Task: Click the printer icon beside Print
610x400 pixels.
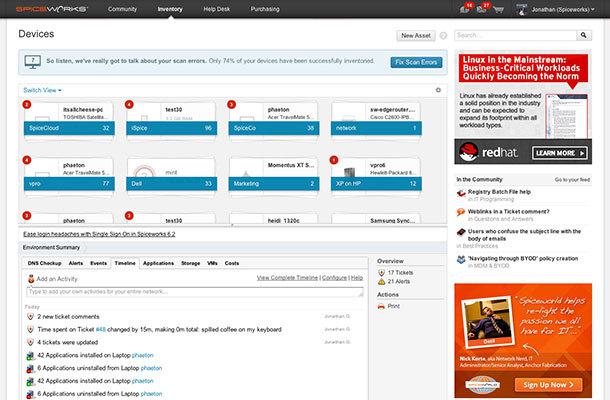Action: [381, 306]
